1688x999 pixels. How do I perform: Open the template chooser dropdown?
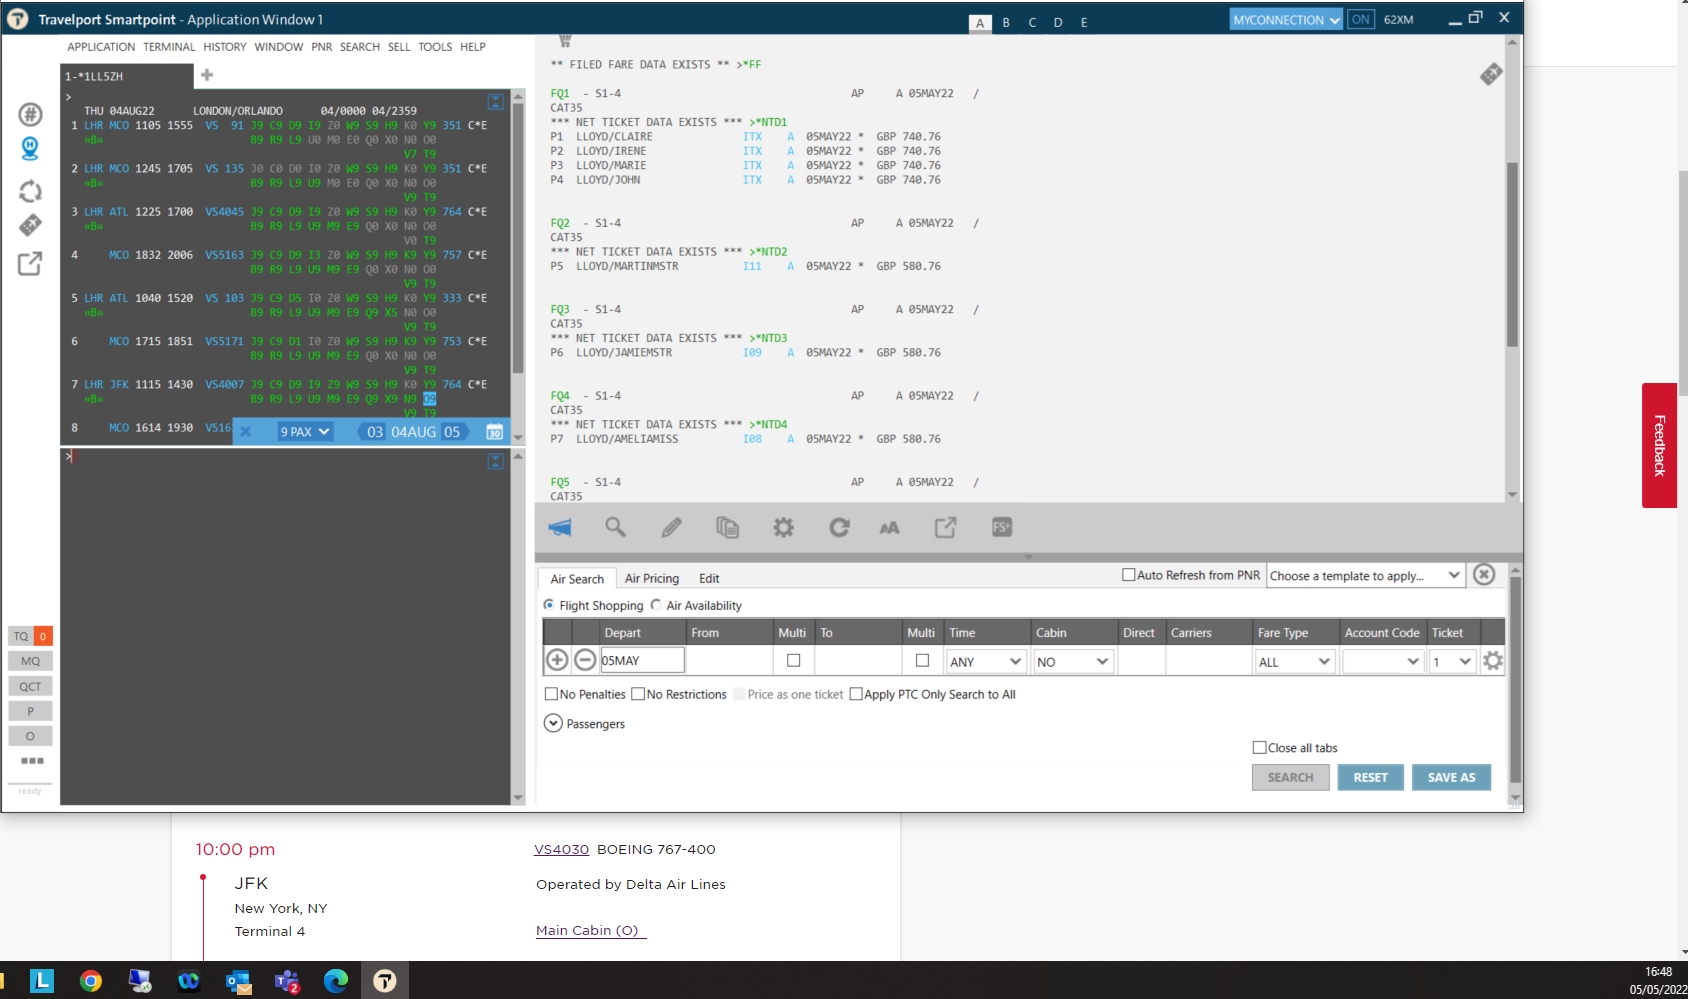1365,575
